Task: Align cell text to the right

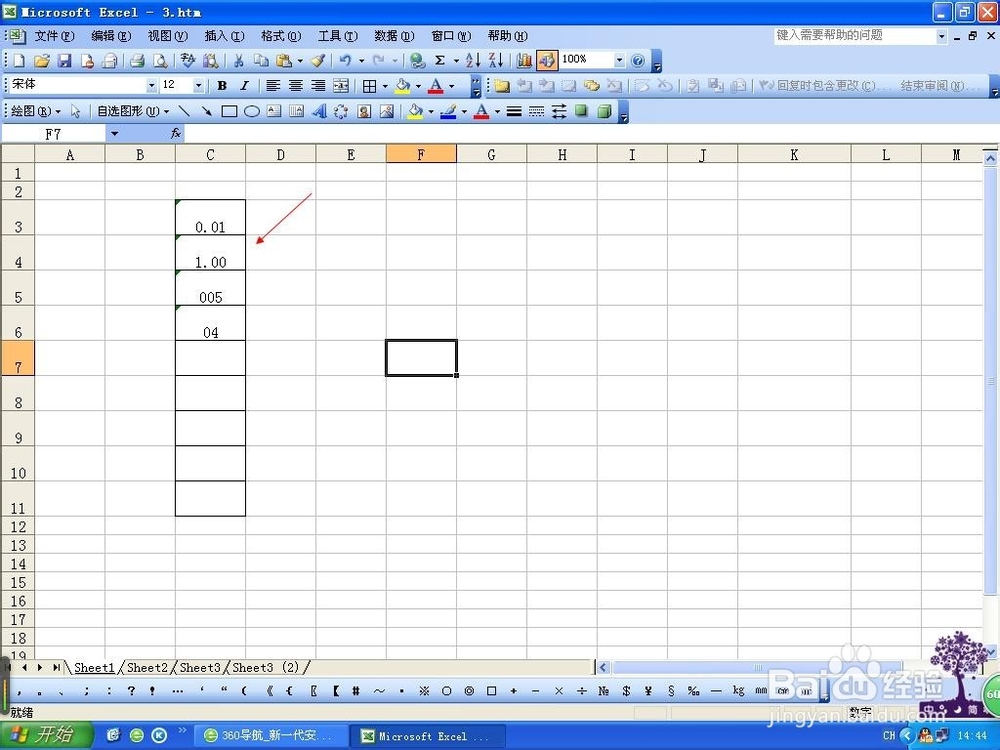Action: (318, 85)
